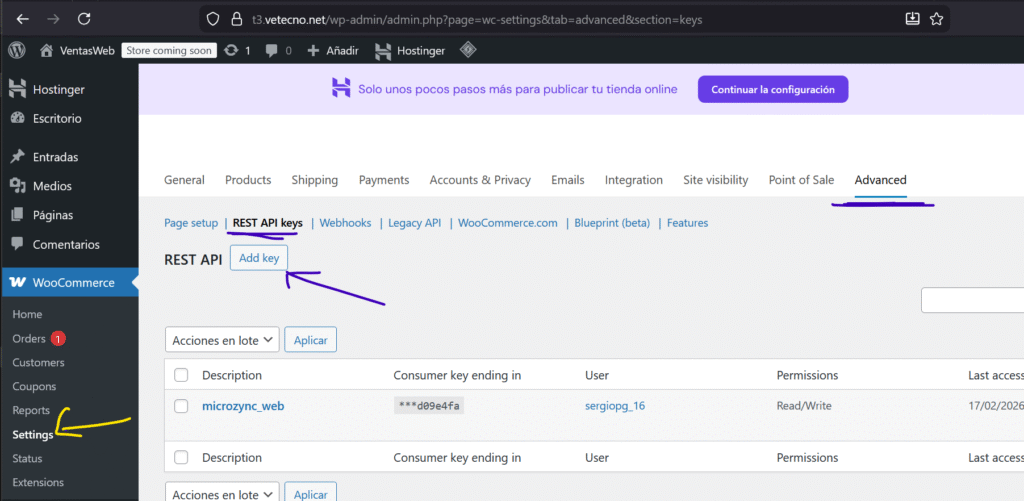Click the browser reload icon
This screenshot has width=1024, height=501.
click(84, 19)
